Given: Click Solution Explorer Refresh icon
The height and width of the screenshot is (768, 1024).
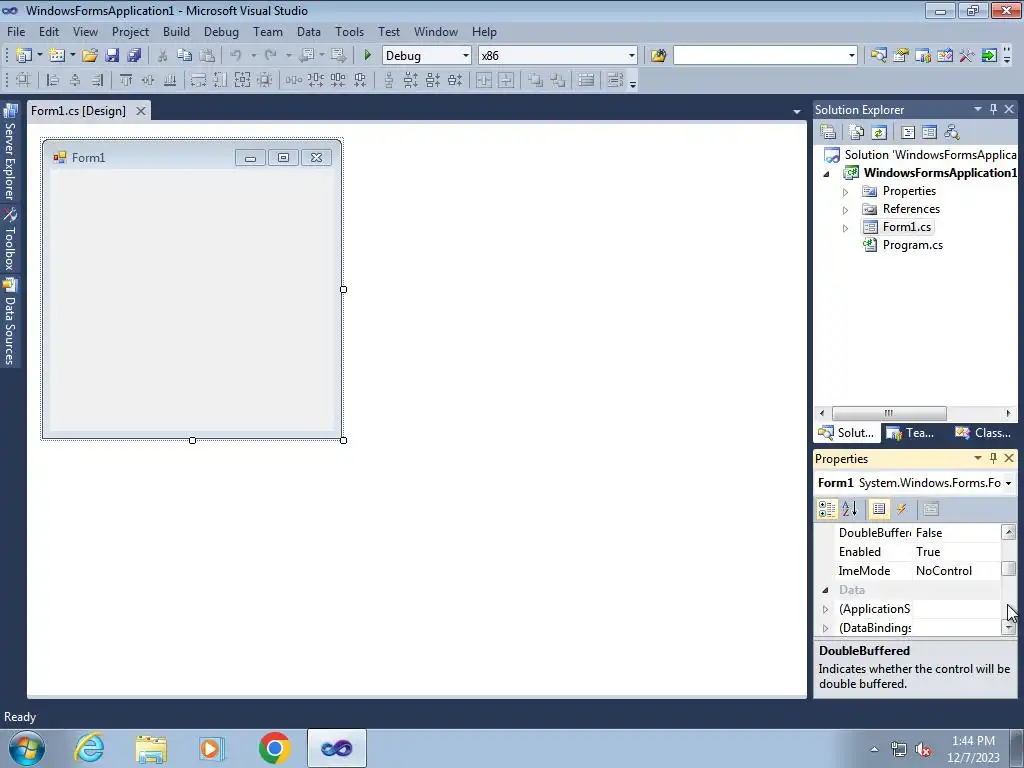Looking at the screenshot, I should pos(879,133).
